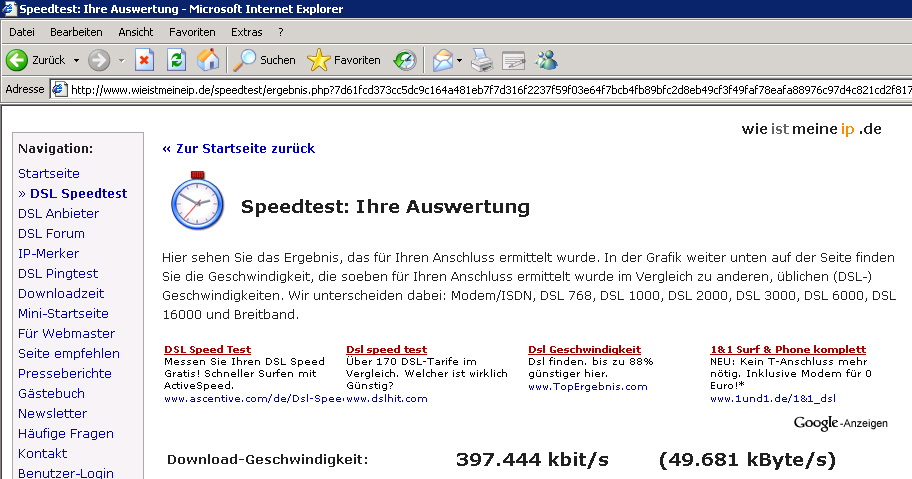Visit www.ascentive.com ad URL
Screen dimensions: 912x479
pyautogui.click(x=254, y=398)
